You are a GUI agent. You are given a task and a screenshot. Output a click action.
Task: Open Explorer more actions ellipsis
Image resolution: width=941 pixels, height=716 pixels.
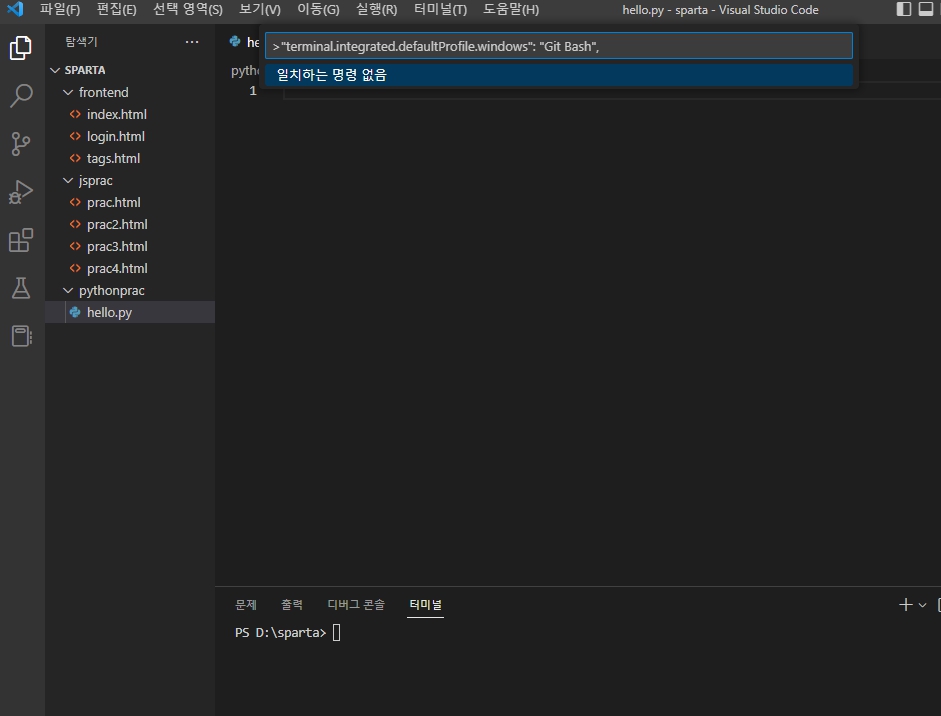coord(191,41)
